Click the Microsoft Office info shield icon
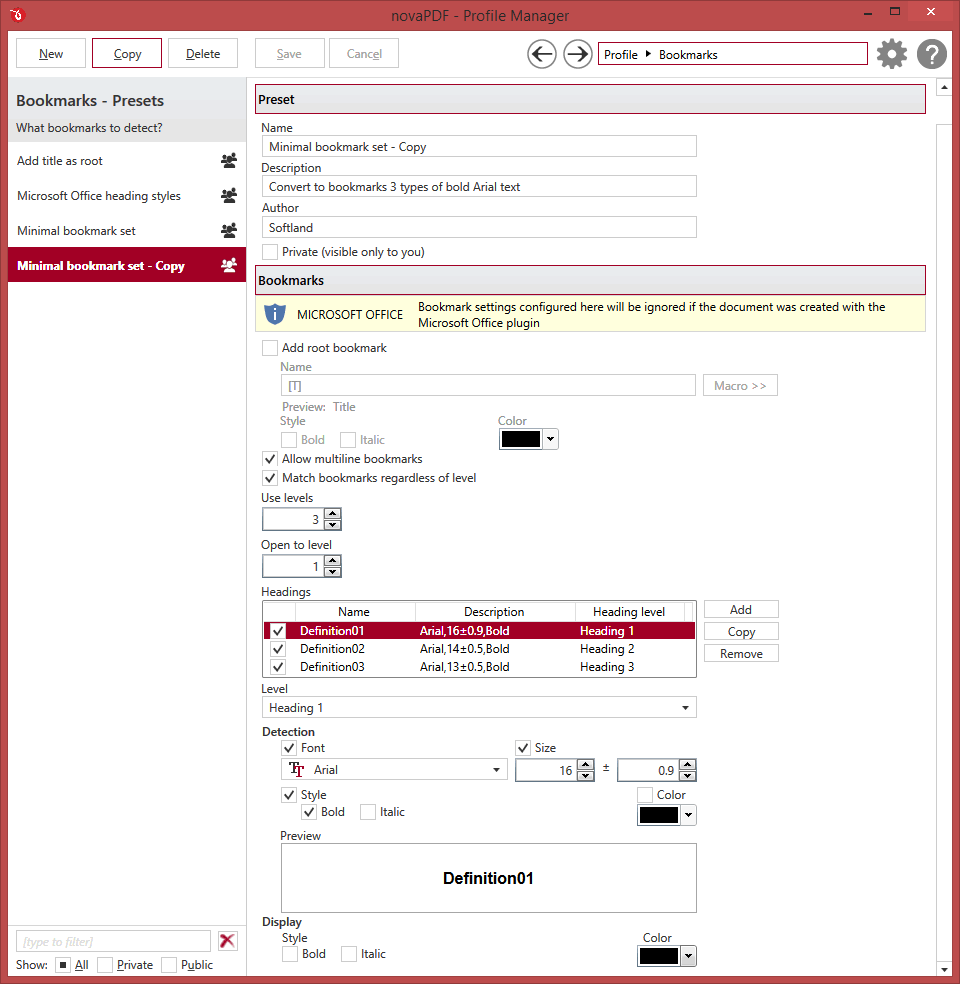Screen dimensions: 960x984 (275, 314)
